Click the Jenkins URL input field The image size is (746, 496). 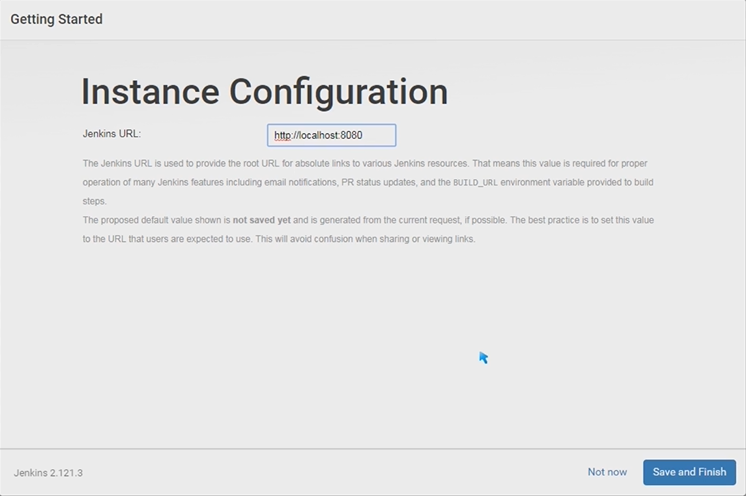[331, 135]
